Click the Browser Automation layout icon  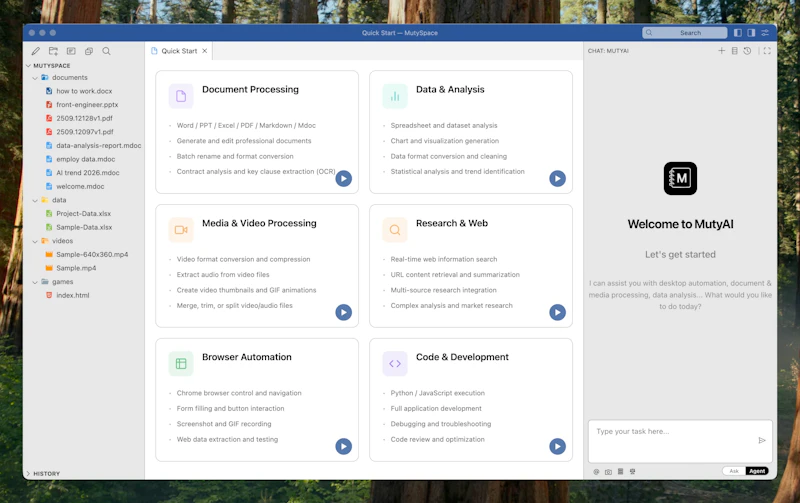tap(181, 364)
